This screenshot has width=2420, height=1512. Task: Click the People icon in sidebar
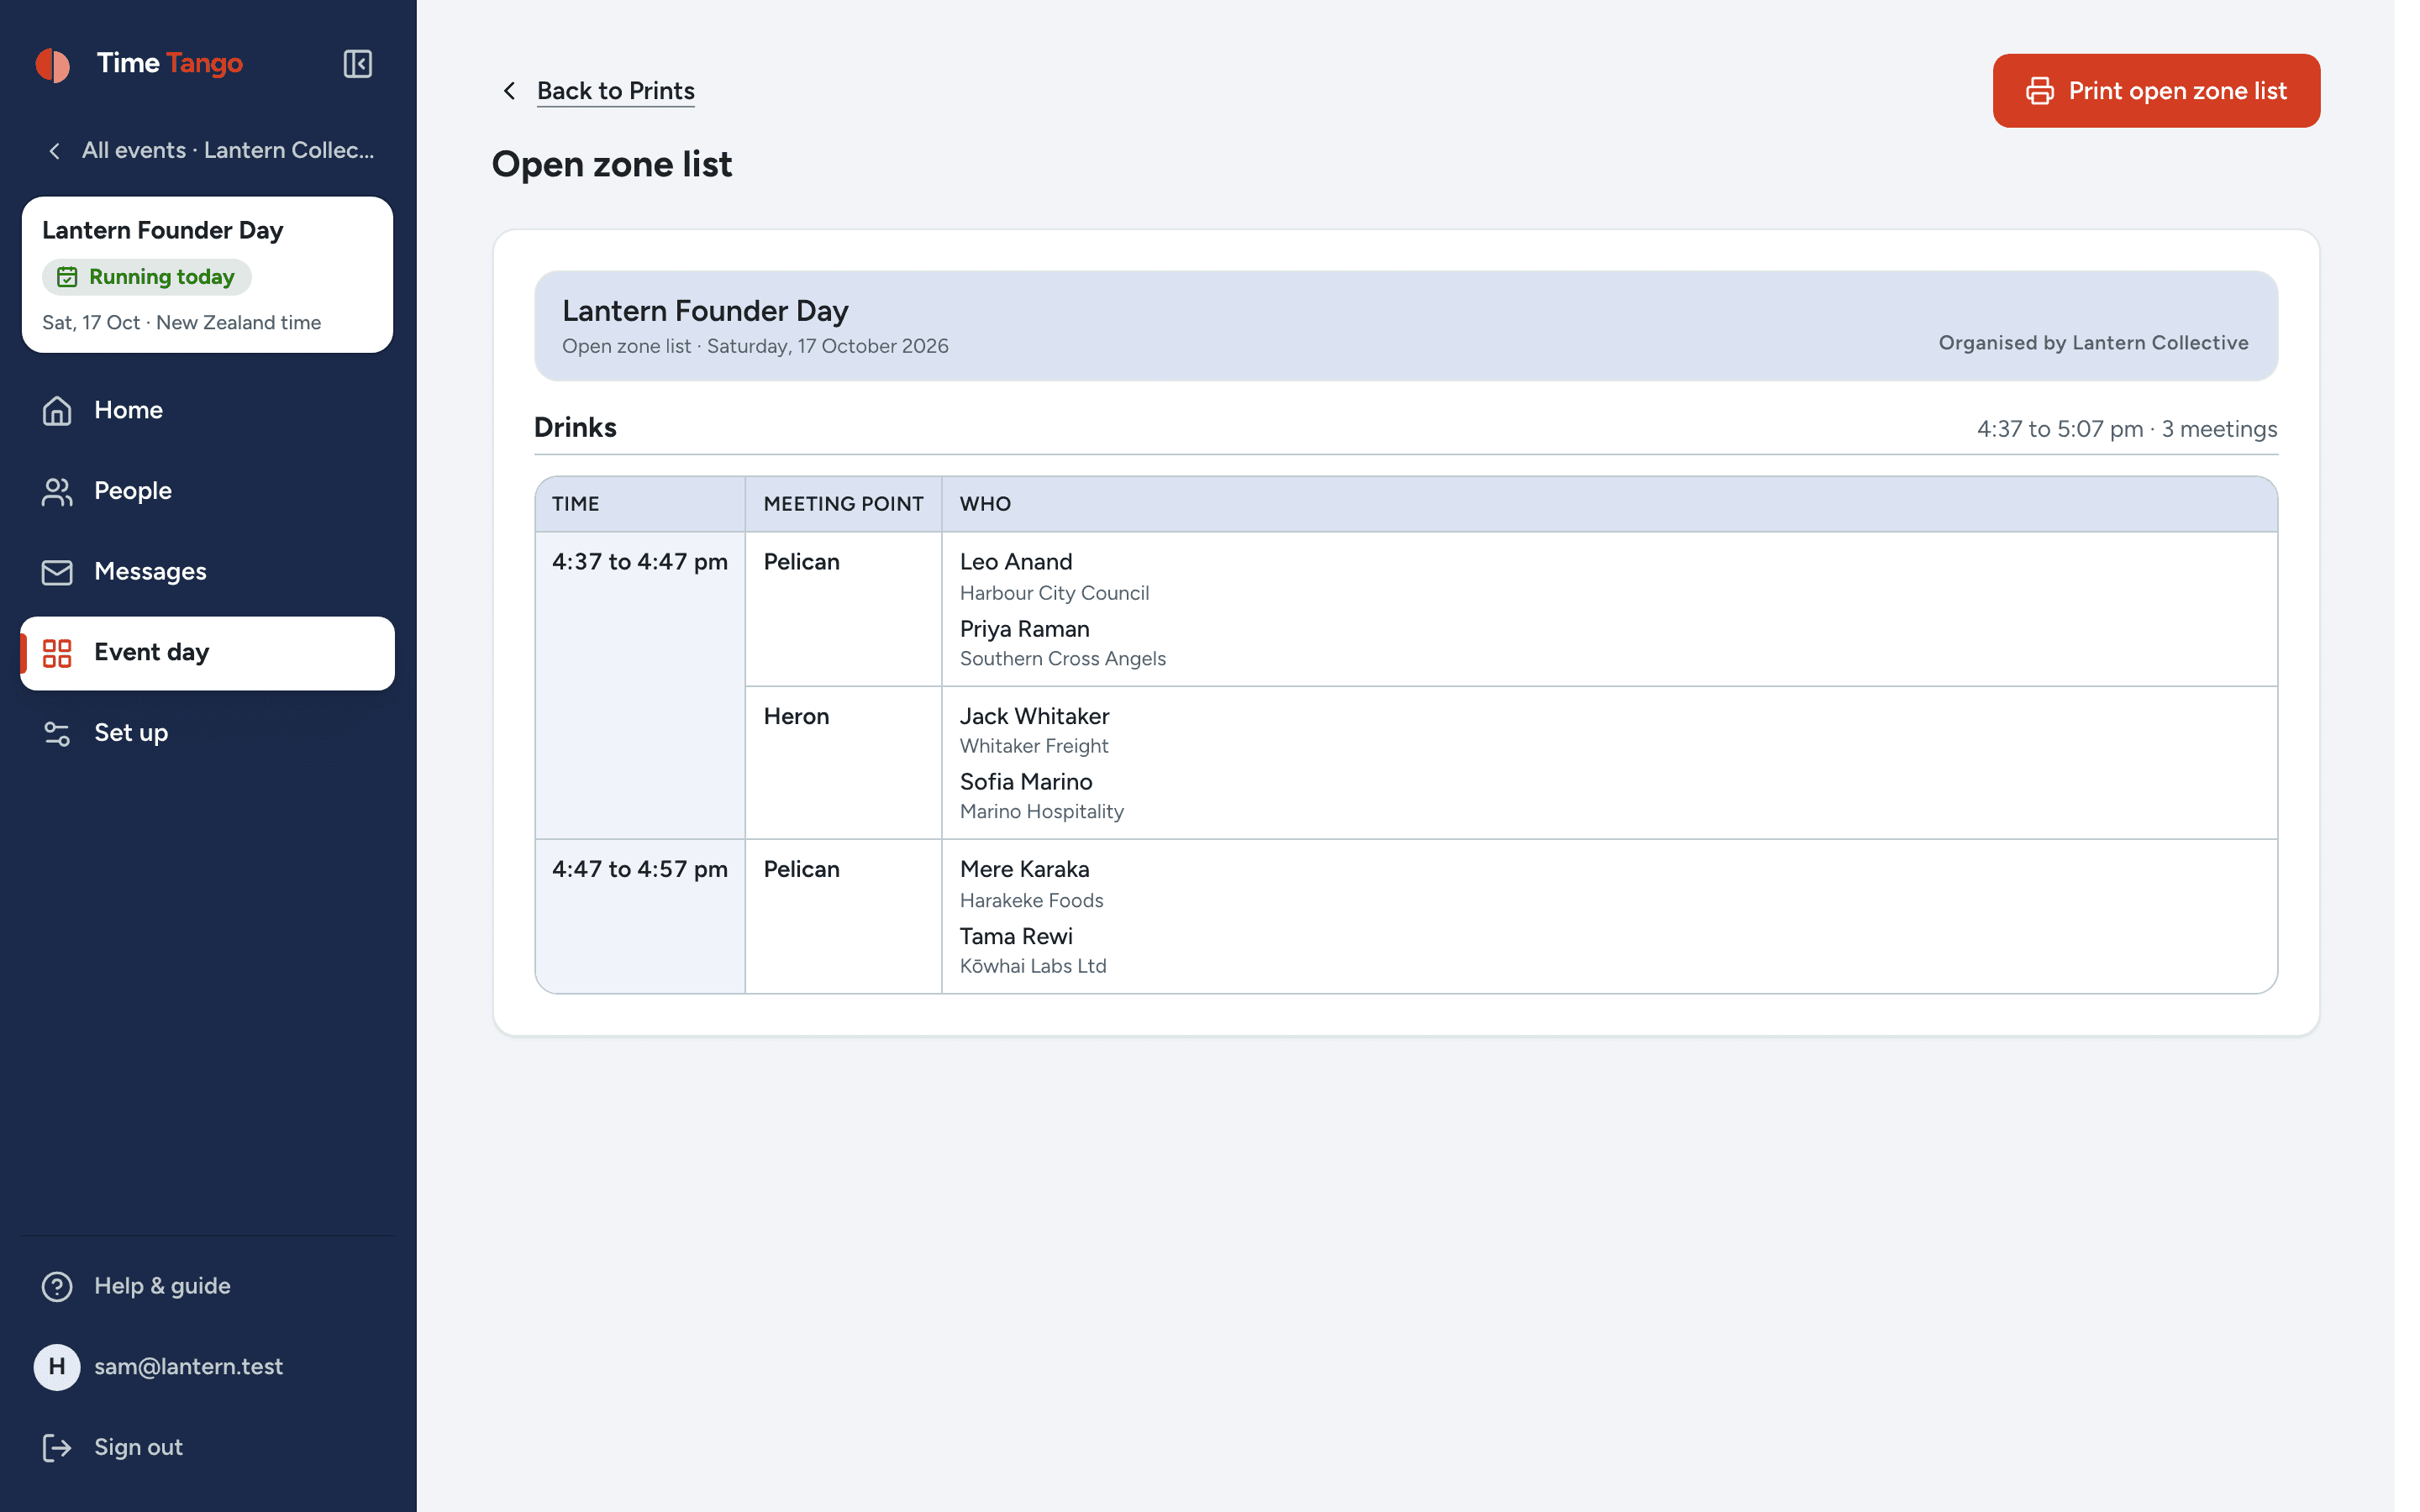(57, 491)
